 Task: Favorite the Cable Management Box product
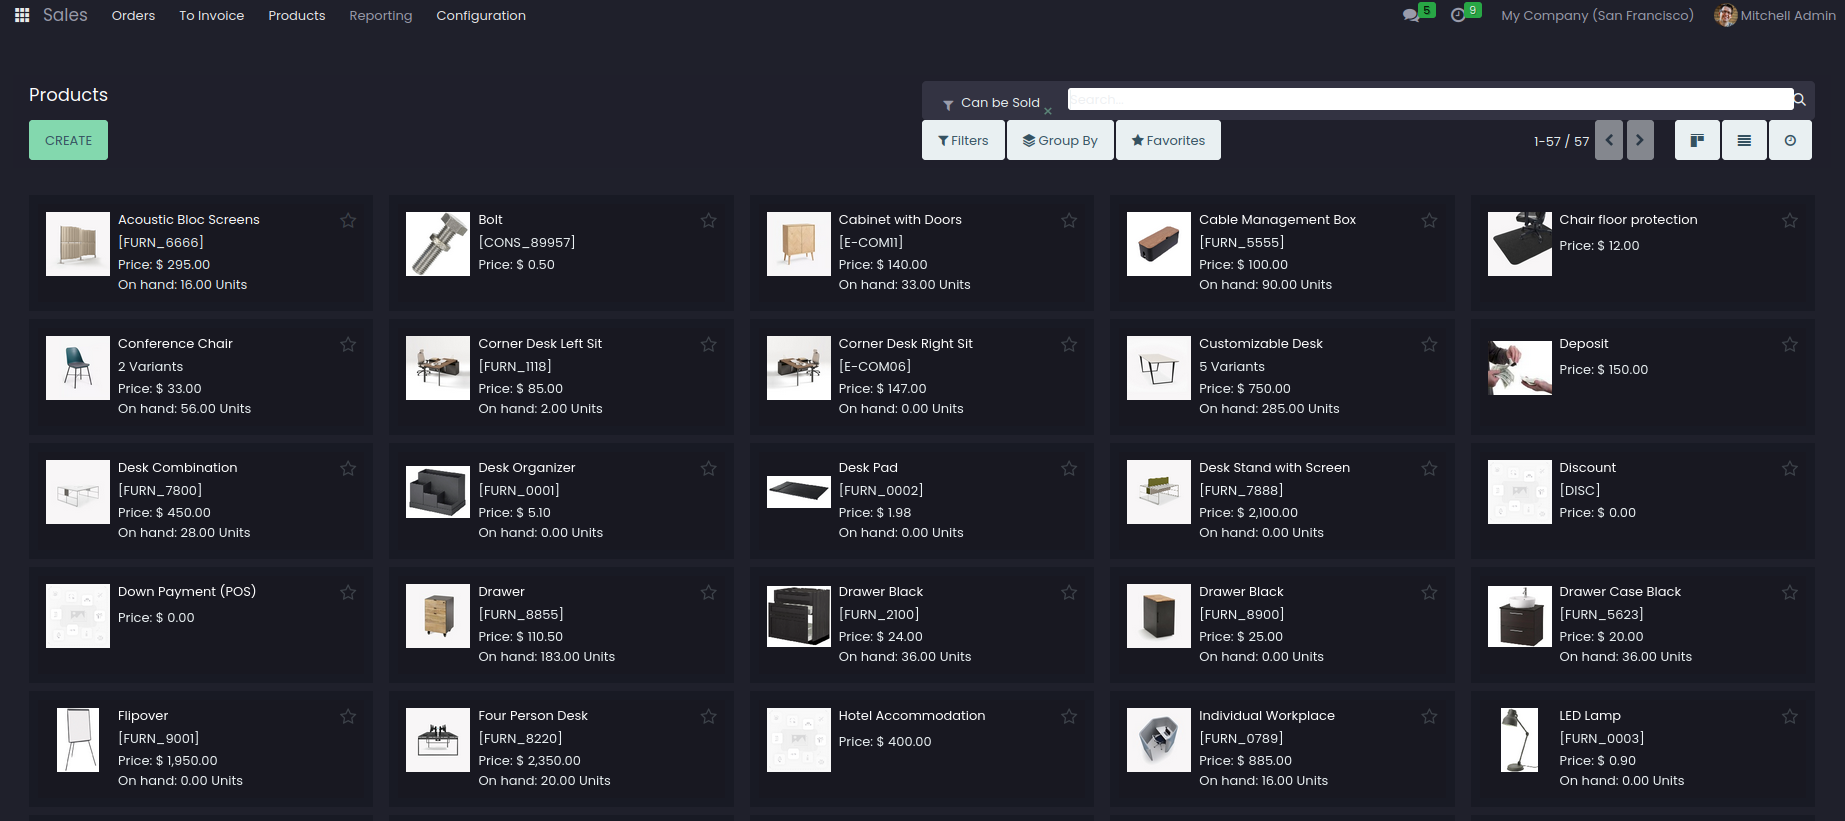(x=1429, y=220)
